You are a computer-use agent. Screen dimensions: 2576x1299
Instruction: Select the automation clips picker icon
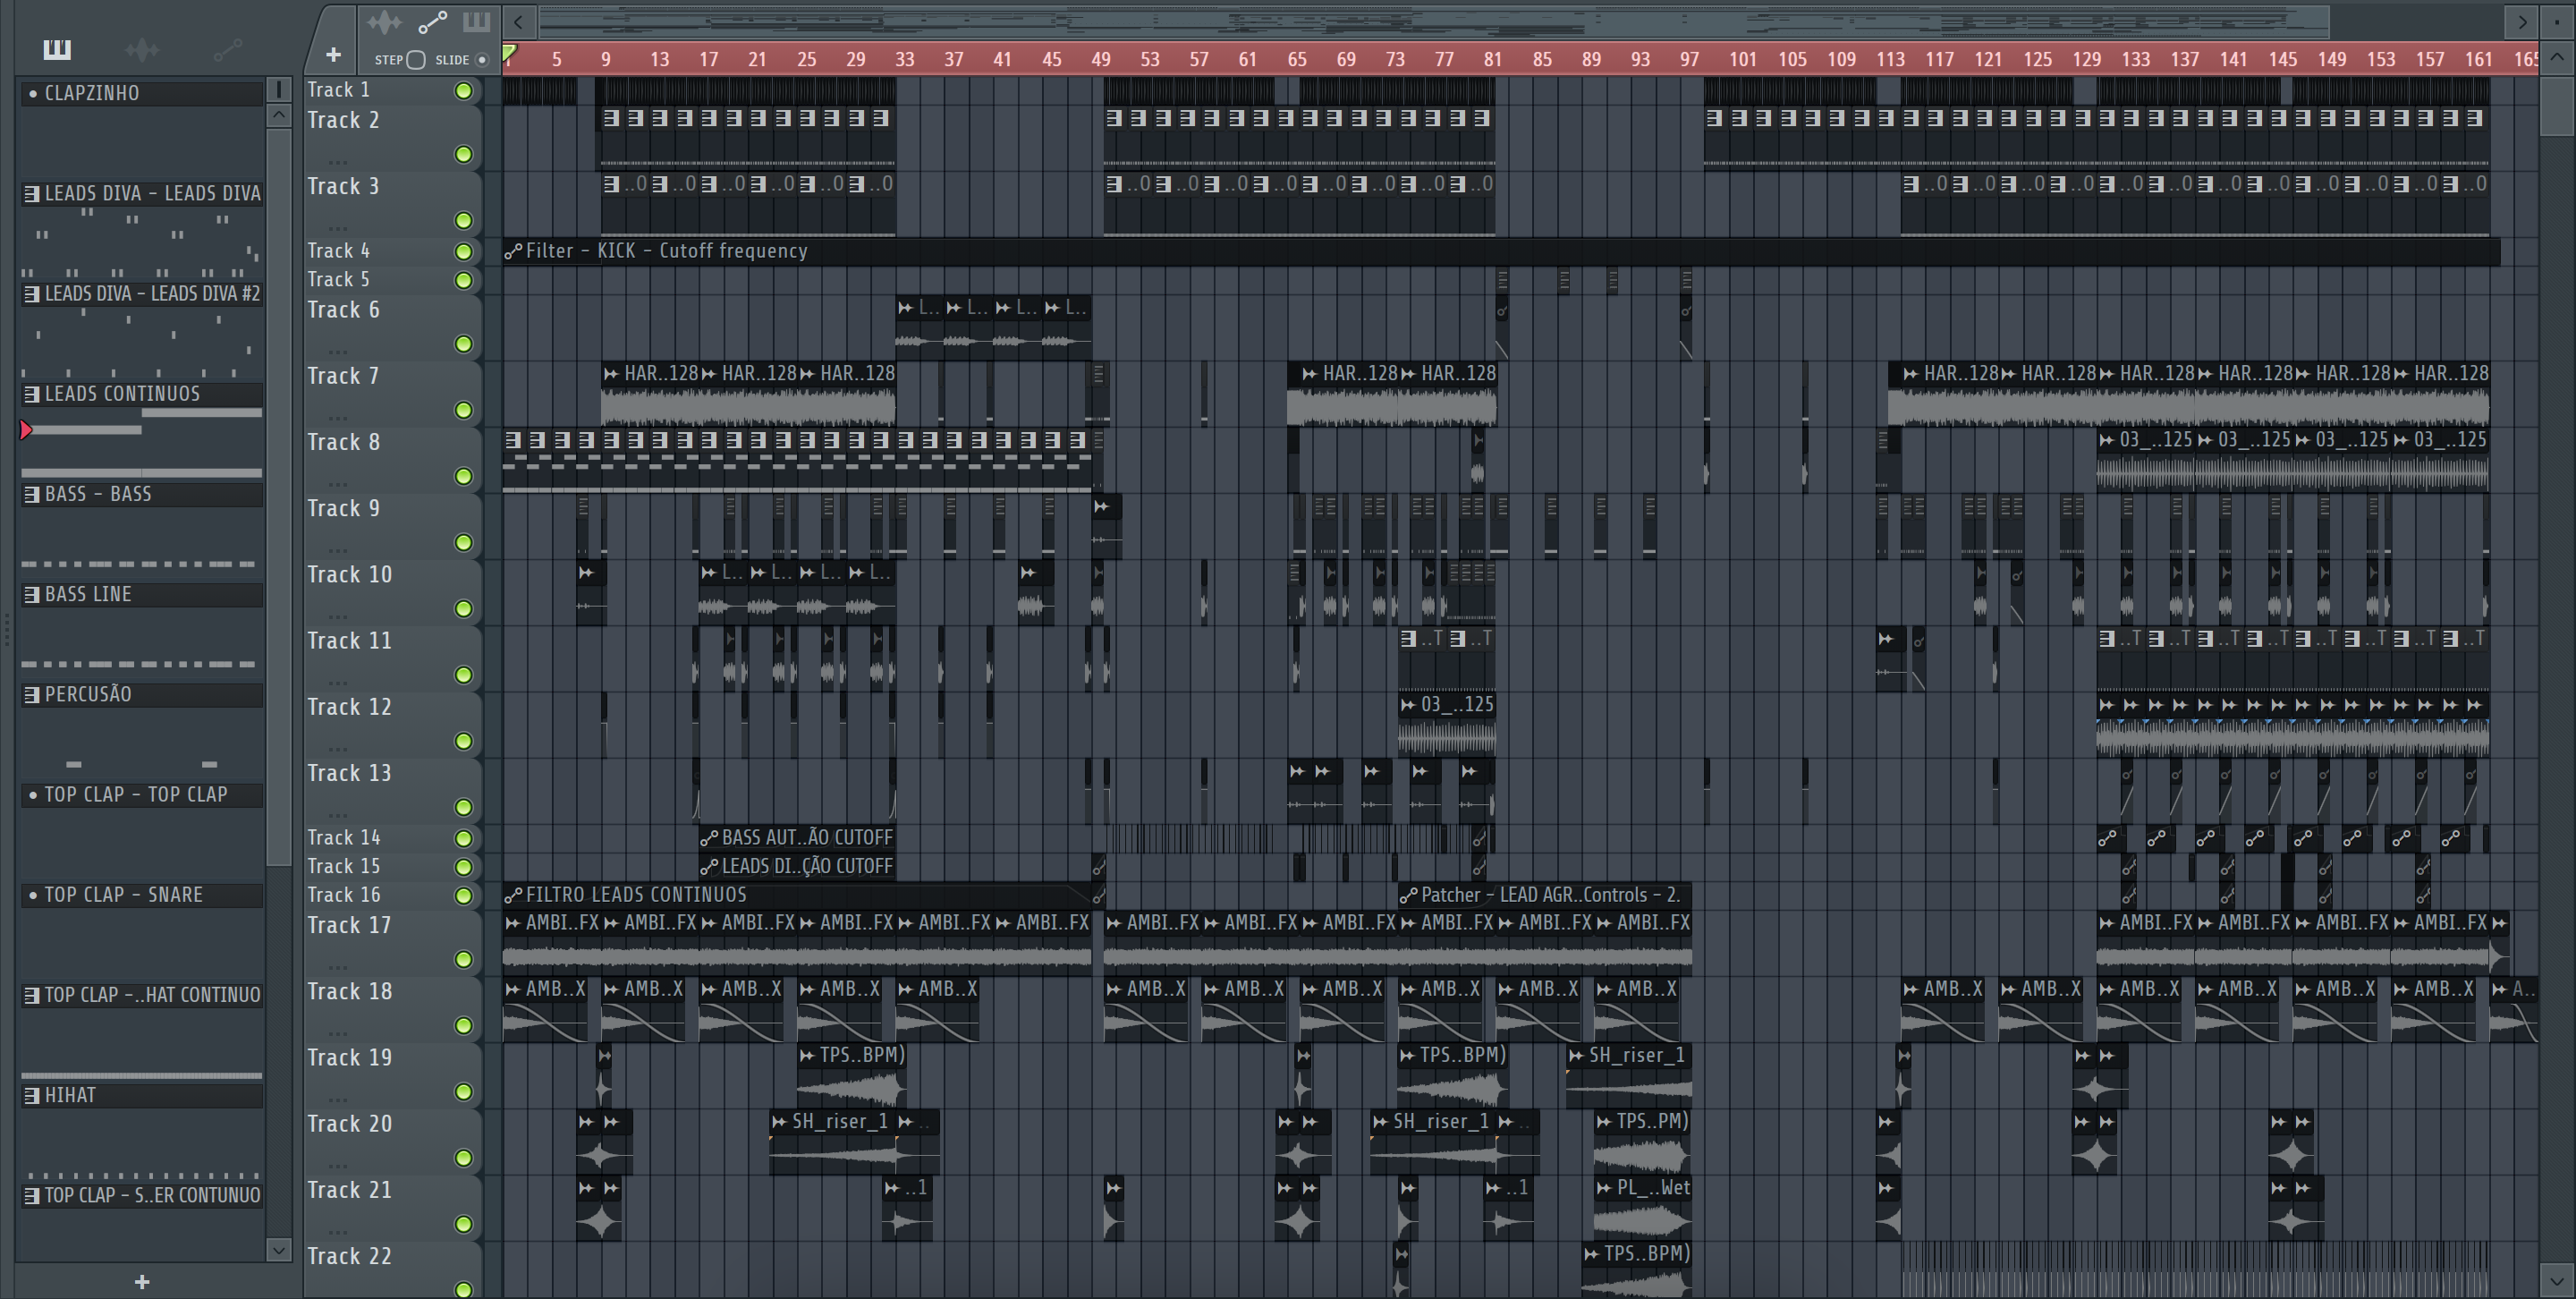[228, 48]
